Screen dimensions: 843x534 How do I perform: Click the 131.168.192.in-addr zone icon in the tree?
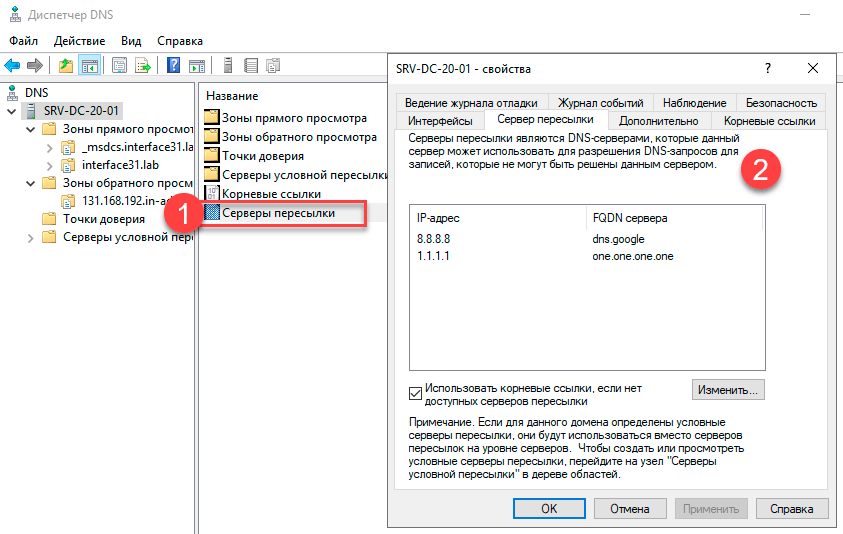[x=68, y=201]
